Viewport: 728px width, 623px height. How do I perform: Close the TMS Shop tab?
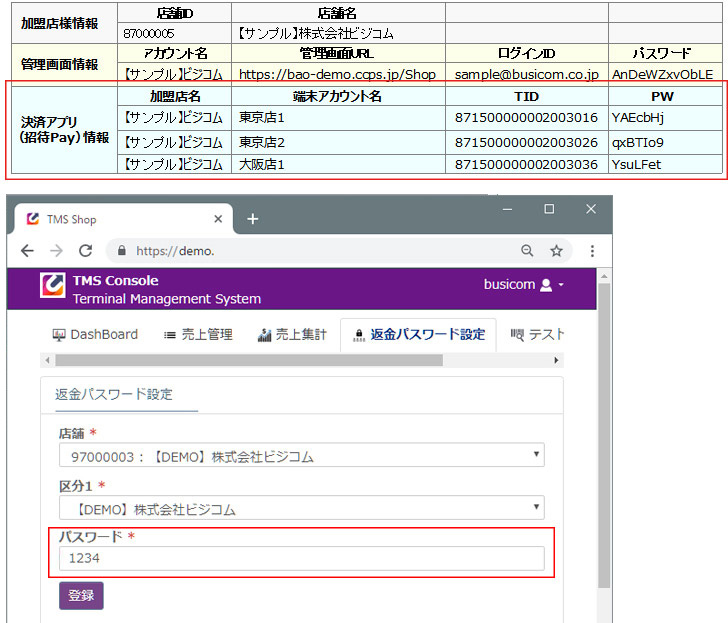pos(219,219)
